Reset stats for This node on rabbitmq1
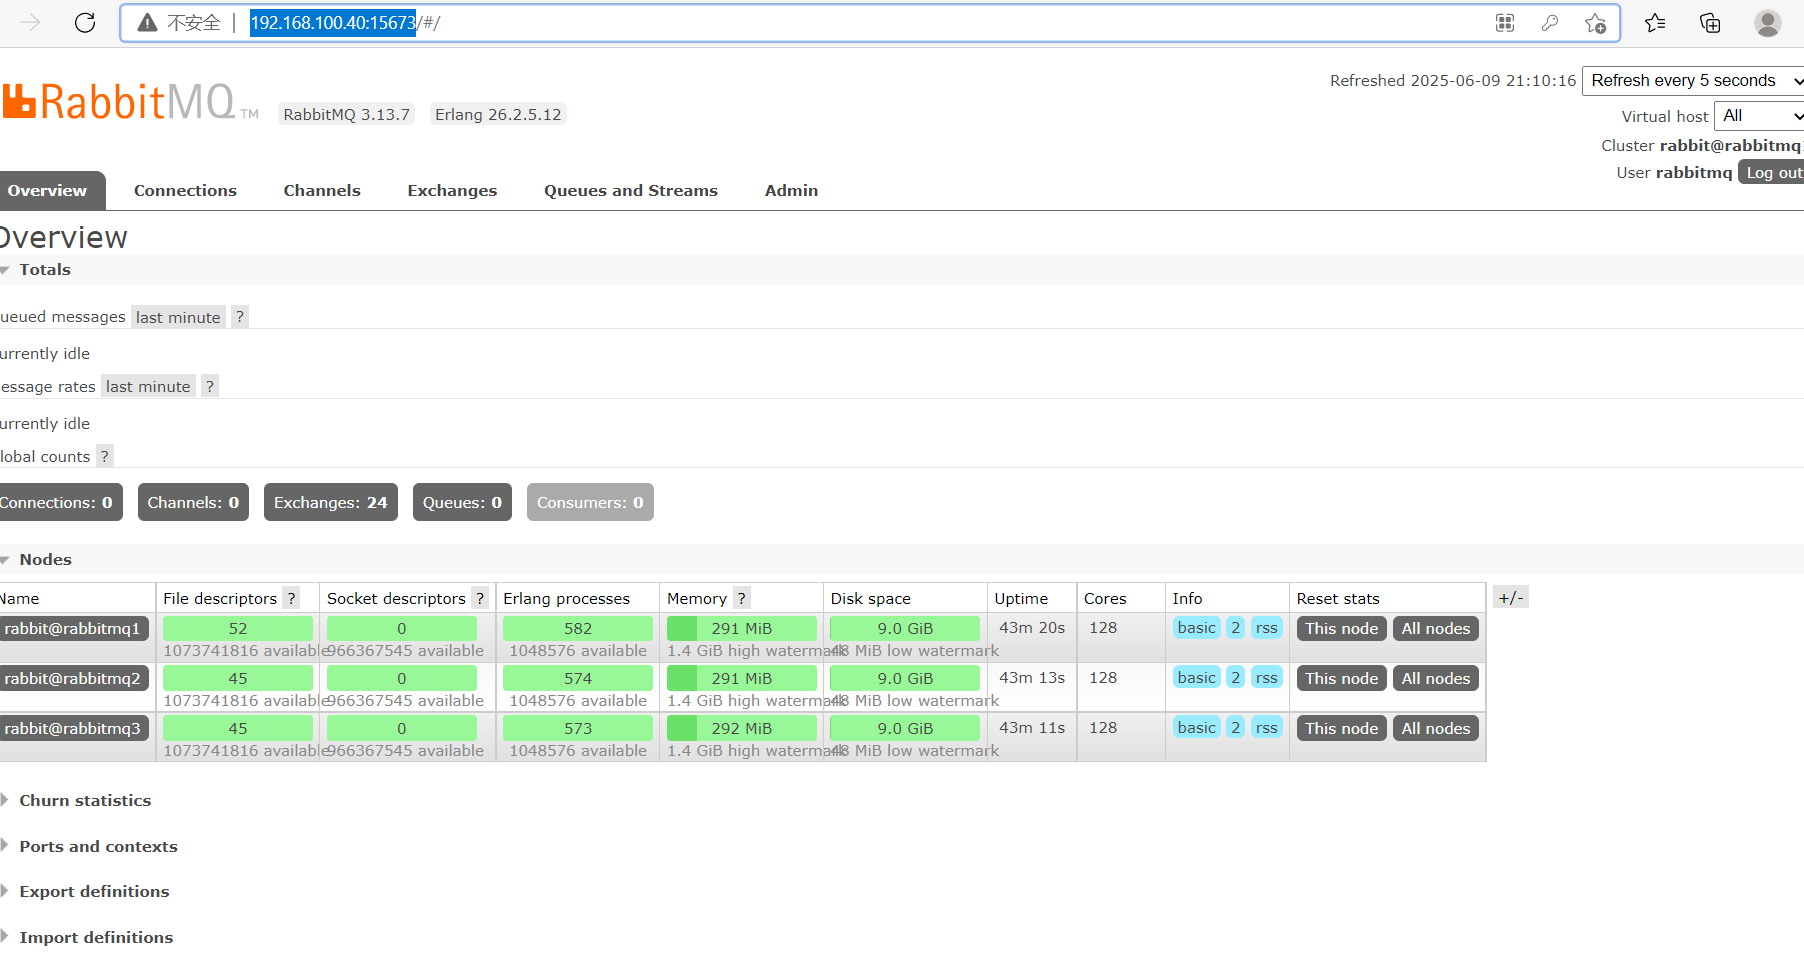The height and width of the screenshot is (964, 1804). click(x=1342, y=629)
